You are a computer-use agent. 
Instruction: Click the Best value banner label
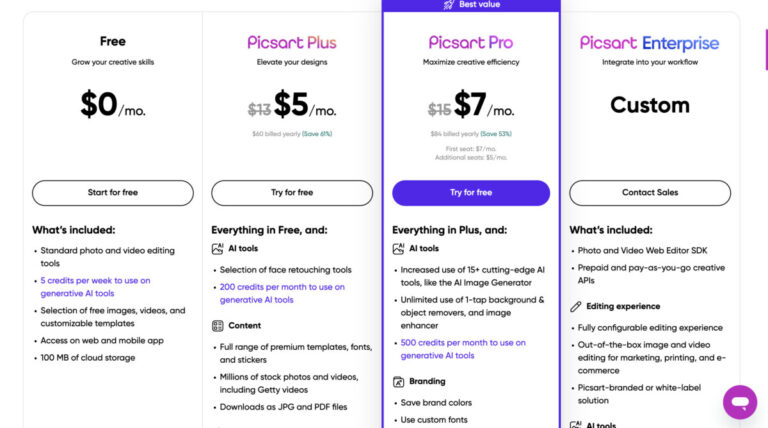(480, 5)
